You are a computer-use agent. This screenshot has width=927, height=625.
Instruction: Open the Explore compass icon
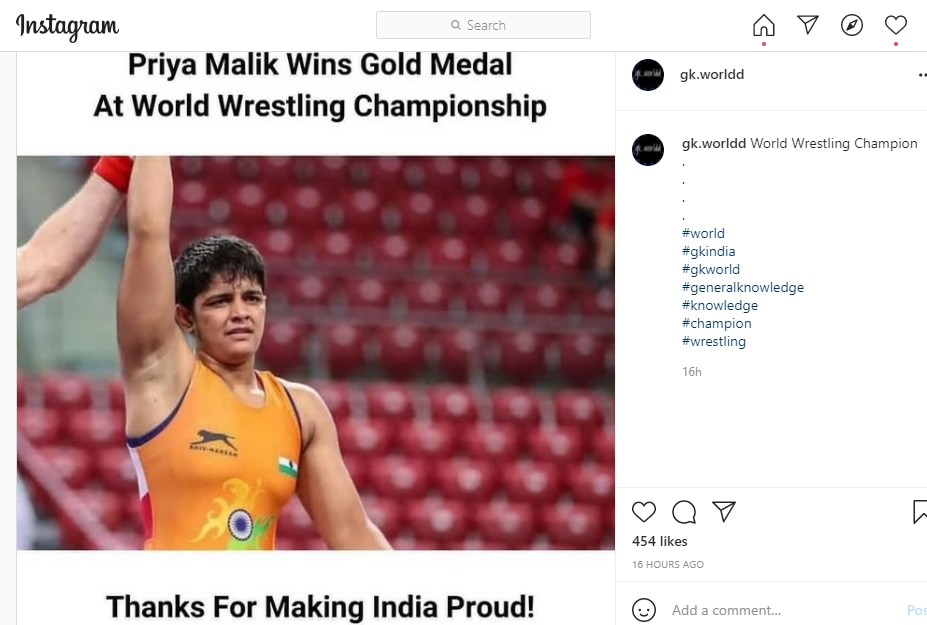click(852, 26)
